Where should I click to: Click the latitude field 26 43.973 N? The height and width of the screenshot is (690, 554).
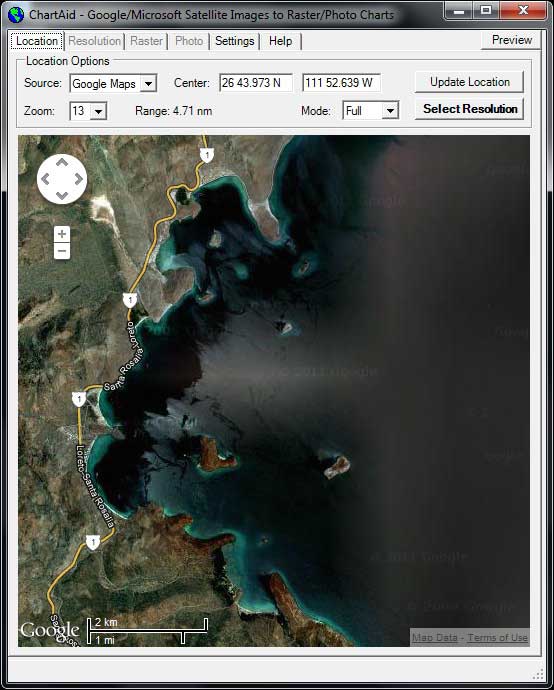(x=256, y=83)
